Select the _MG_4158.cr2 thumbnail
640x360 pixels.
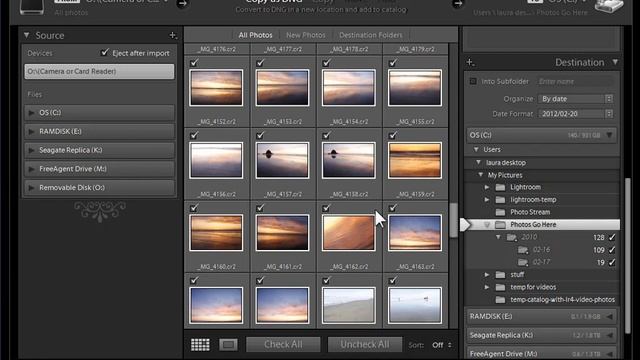pos(349,160)
